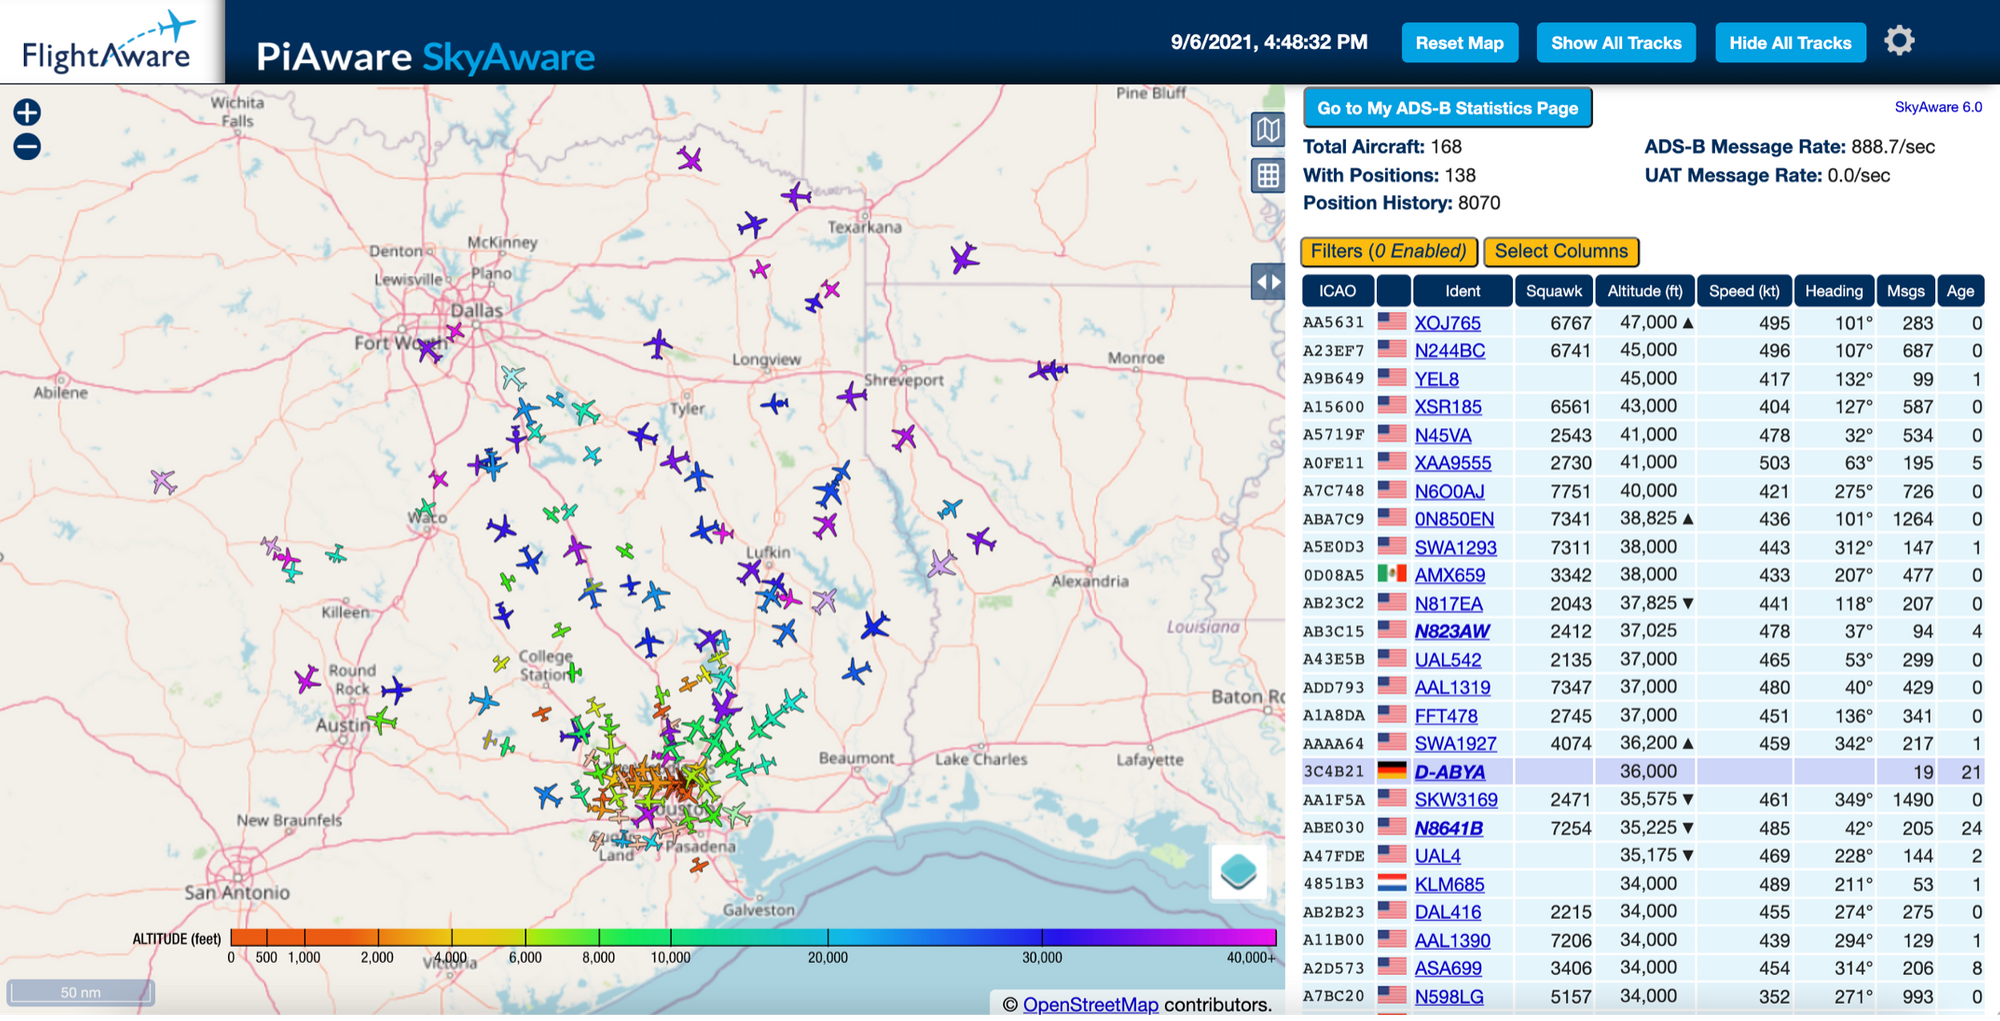Click the folded map view icon
This screenshot has width=2000, height=1021.
[1268, 129]
